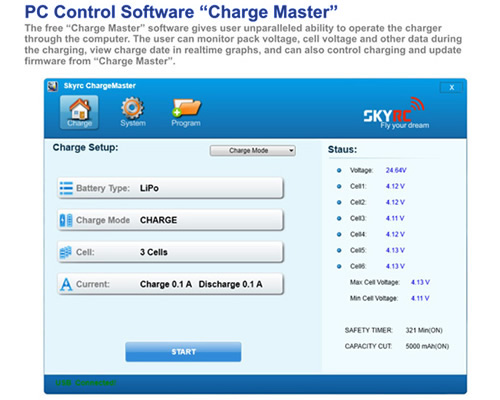Click the Charge Mode battery icon
The image size is (500, 400).
[x=66, y=220]
